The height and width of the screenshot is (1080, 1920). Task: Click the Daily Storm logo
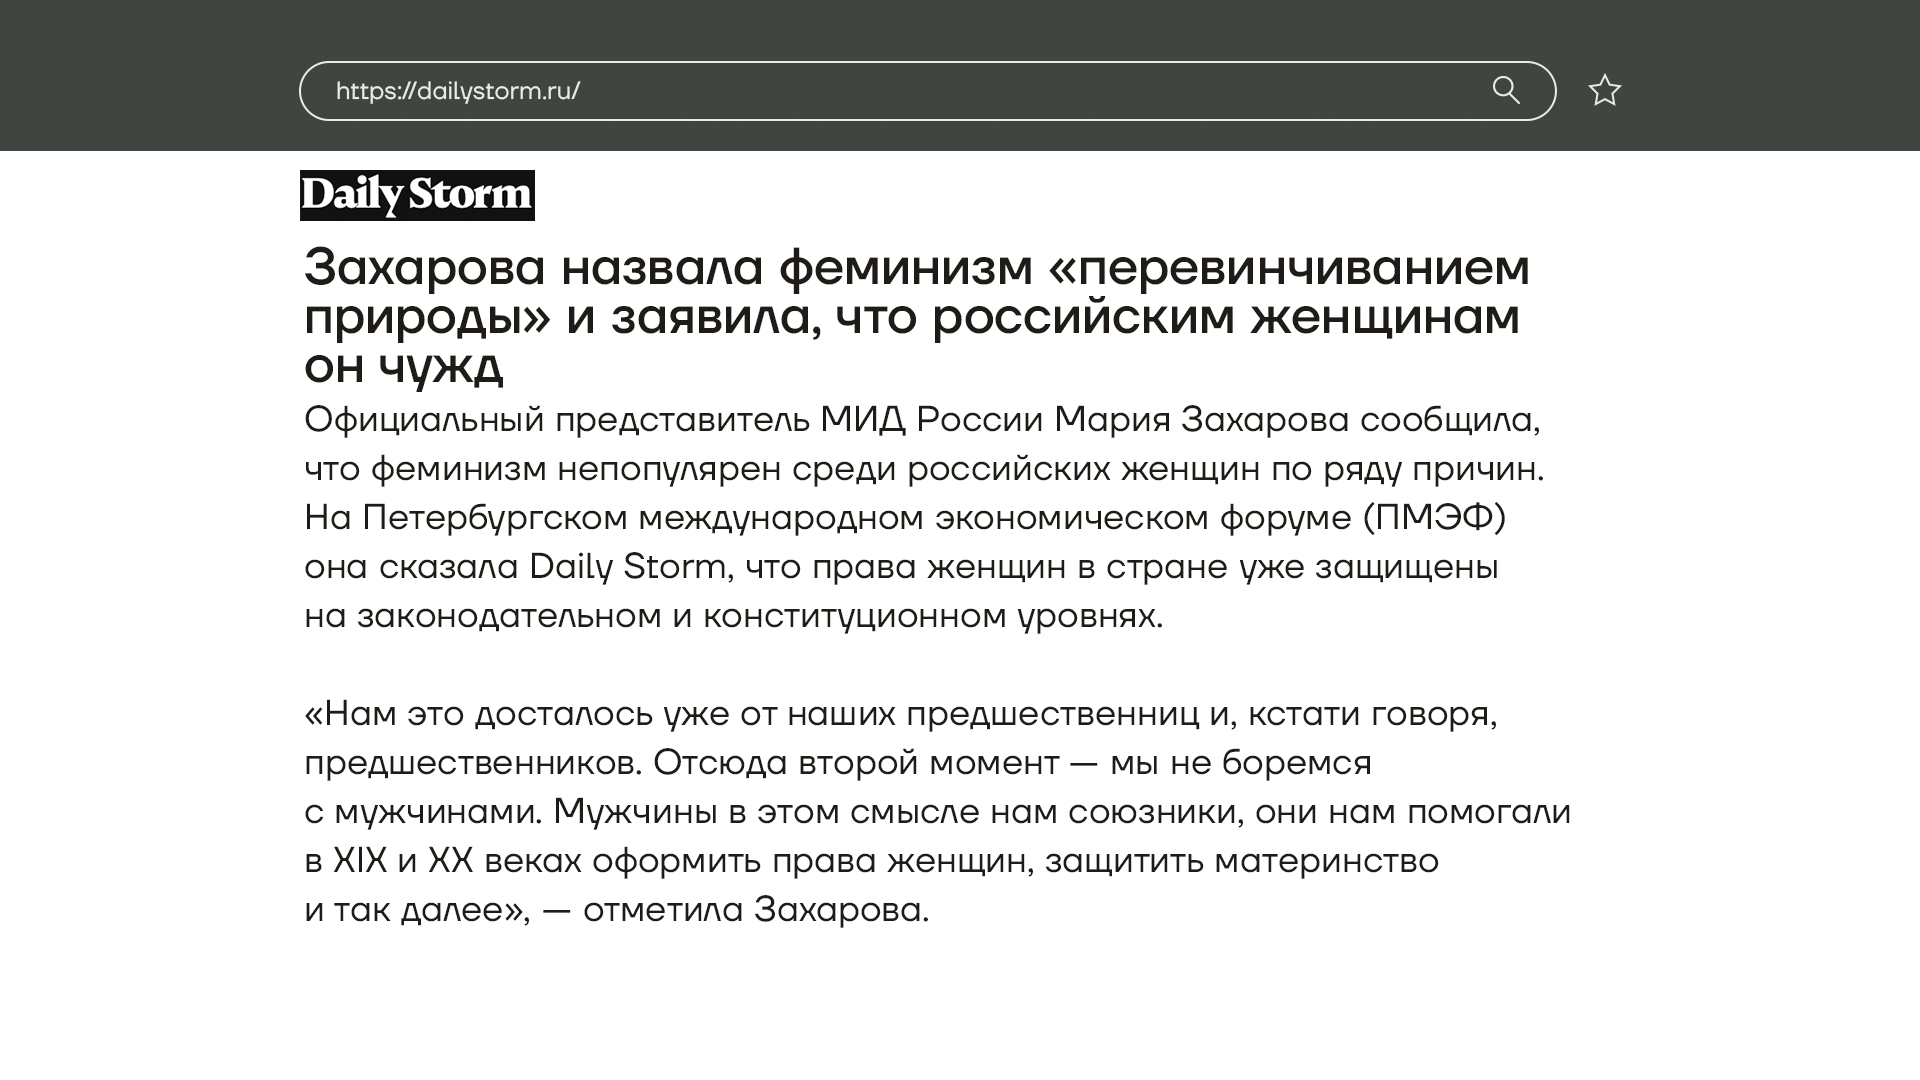pyautogui.click(x=417, y=195)
